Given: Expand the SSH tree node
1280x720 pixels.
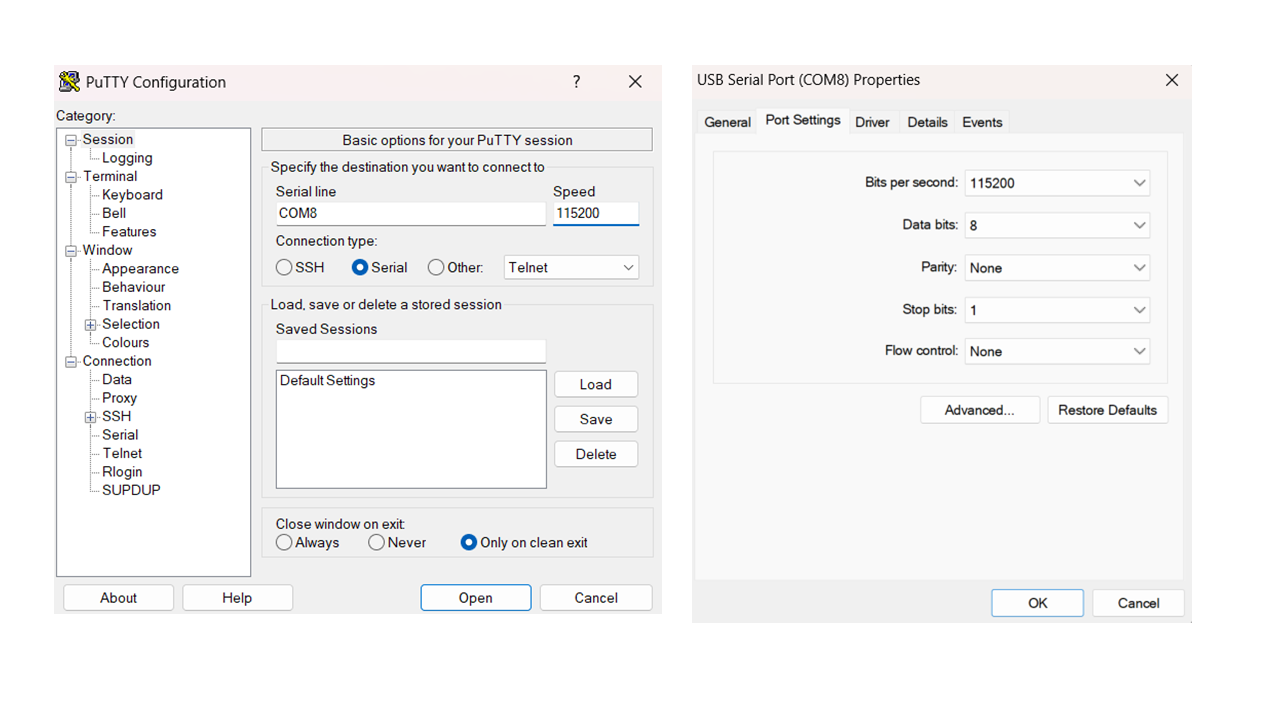Looking at the screenshot, I should 91,417.
